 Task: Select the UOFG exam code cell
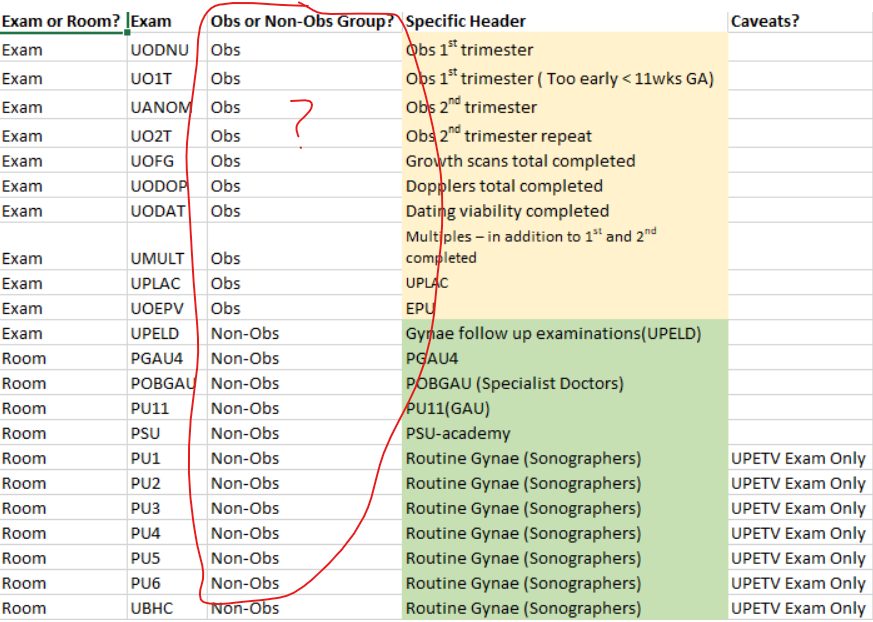[167, 161]
